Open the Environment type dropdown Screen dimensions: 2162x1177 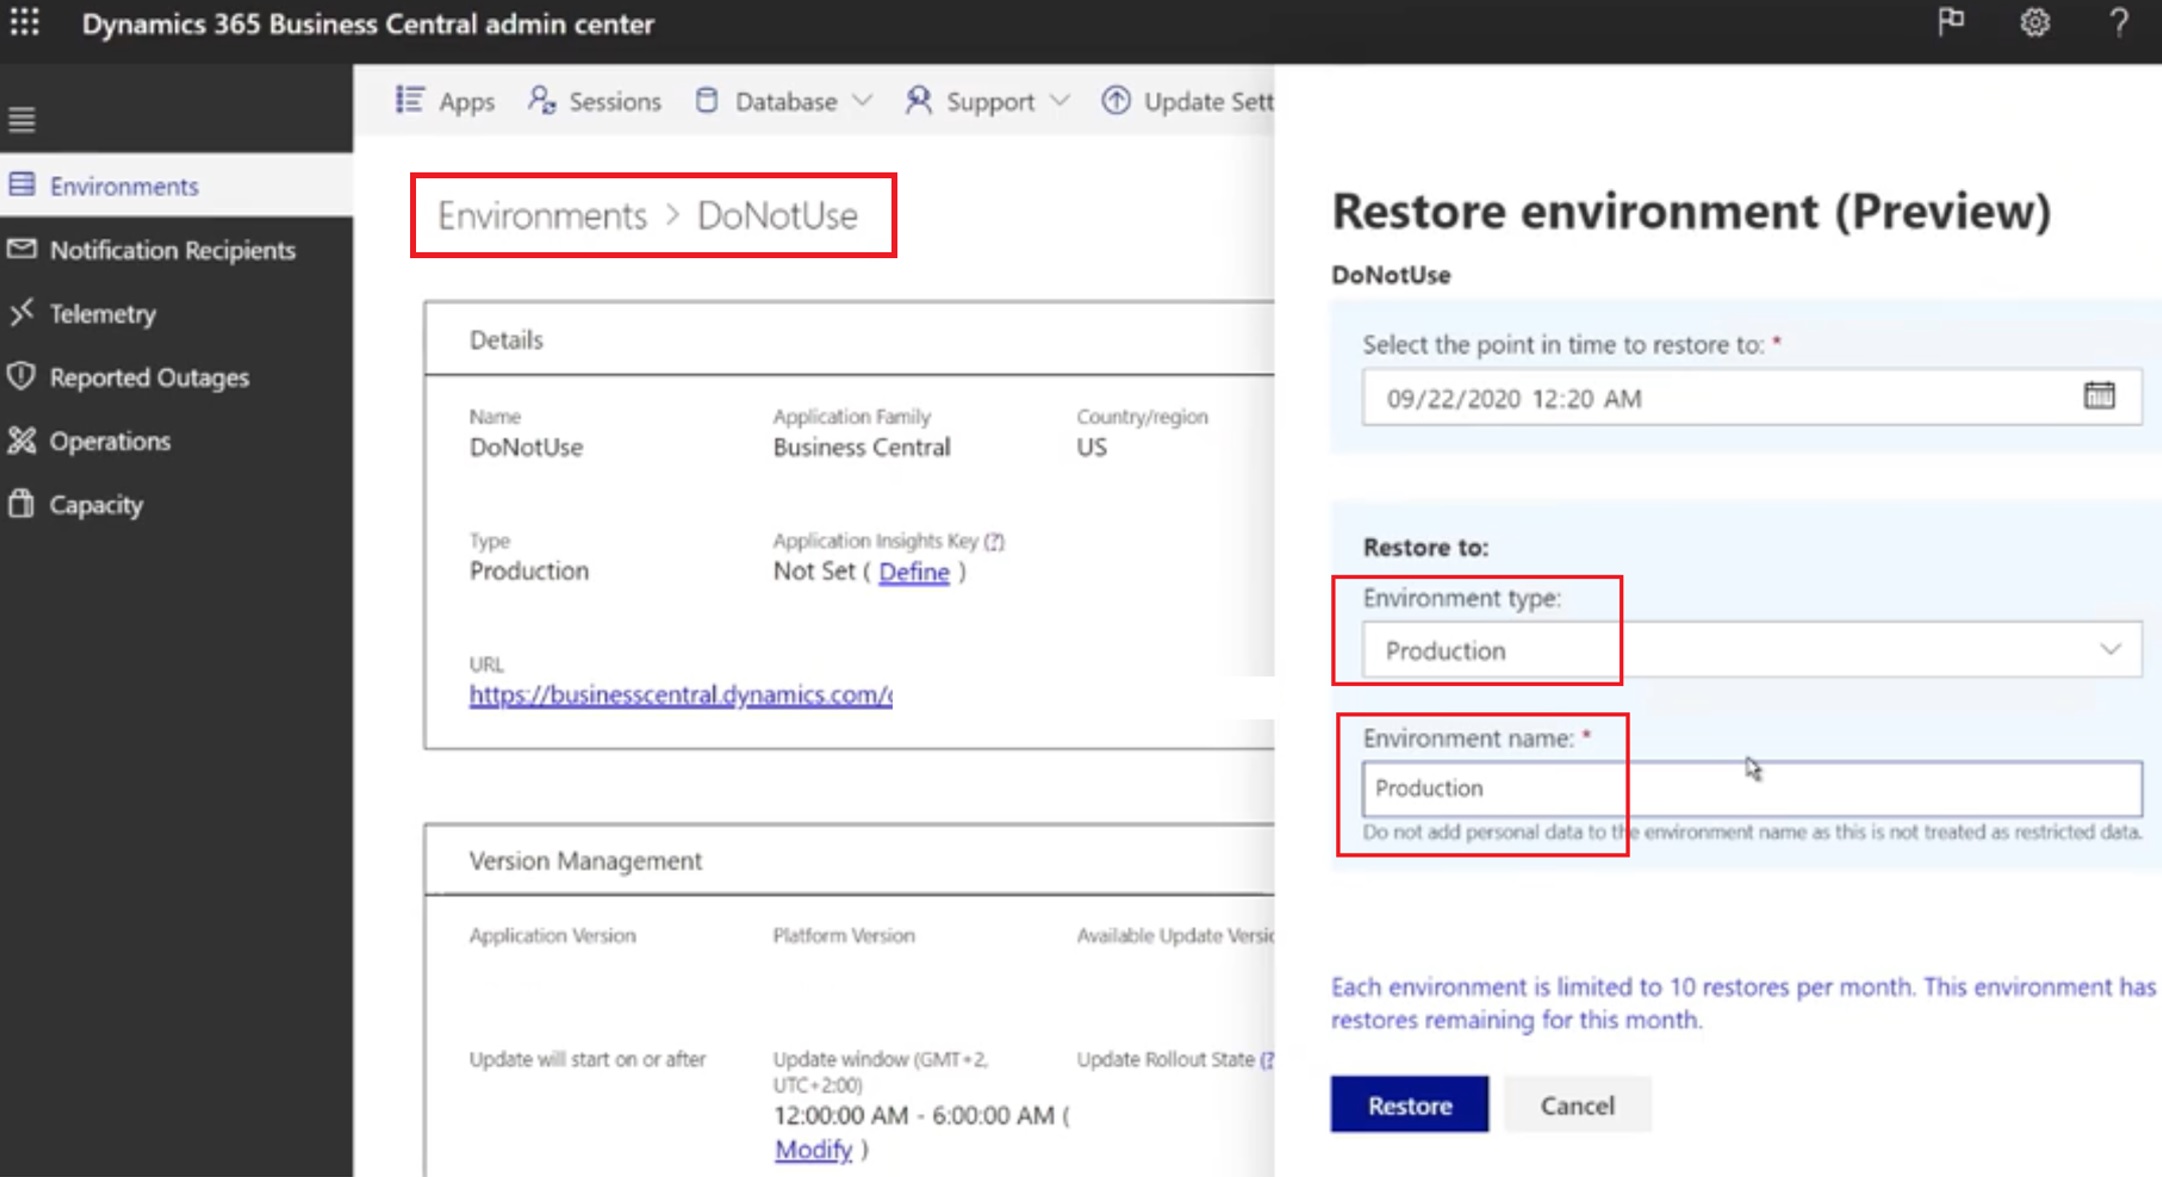pos(1750,650)
